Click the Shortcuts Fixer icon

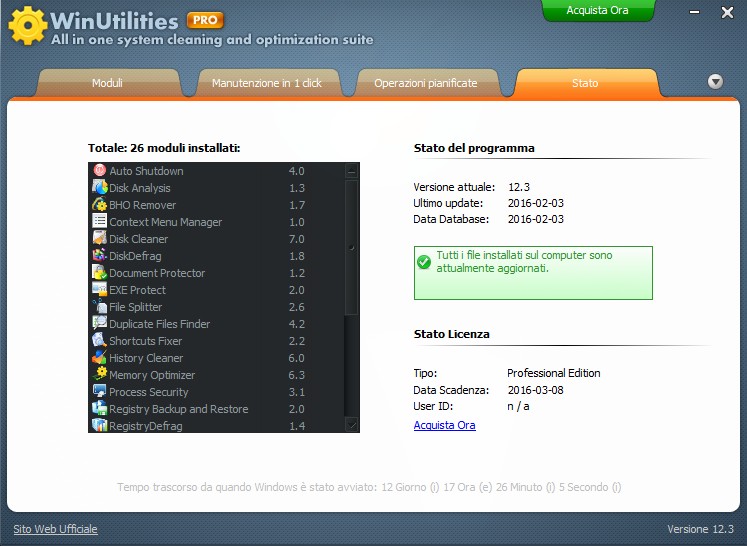(100, 340)
